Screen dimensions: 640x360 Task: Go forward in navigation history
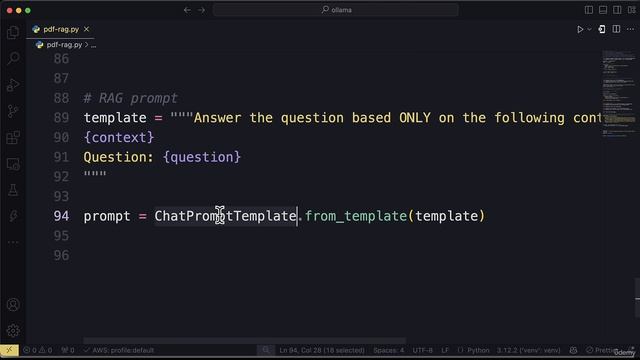point(202,10)
